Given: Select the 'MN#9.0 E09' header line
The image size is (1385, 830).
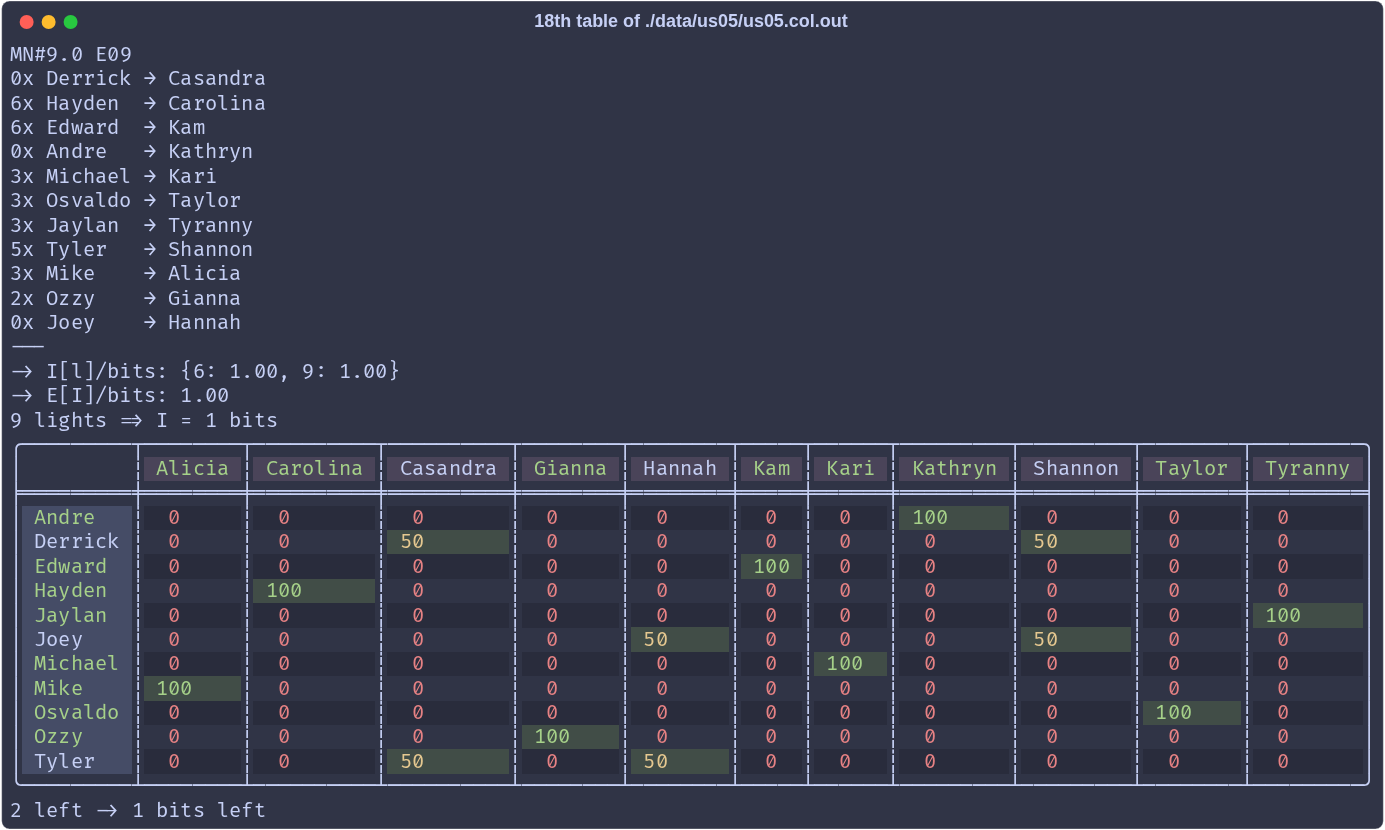Looking at the screenshot, I should tap(71, 54).
